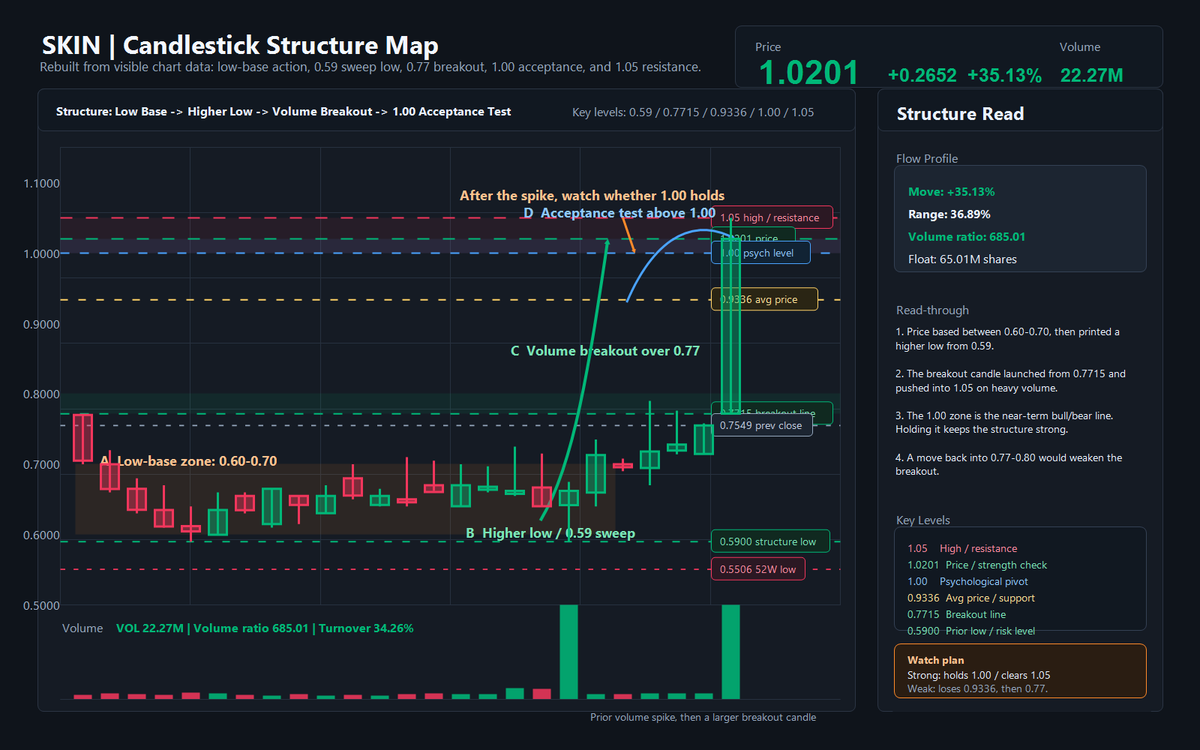Click the prior volume spike footnote caption
The image size is (1200, 750).
(x=703, y=717)
